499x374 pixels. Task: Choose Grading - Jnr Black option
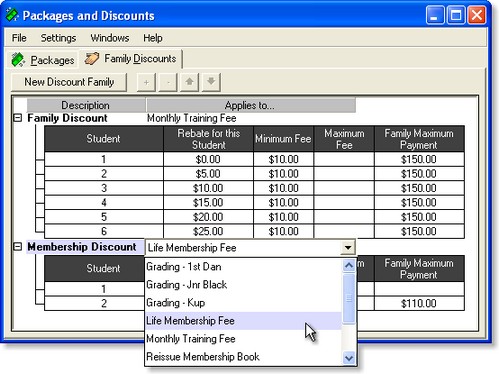point(243,285)
